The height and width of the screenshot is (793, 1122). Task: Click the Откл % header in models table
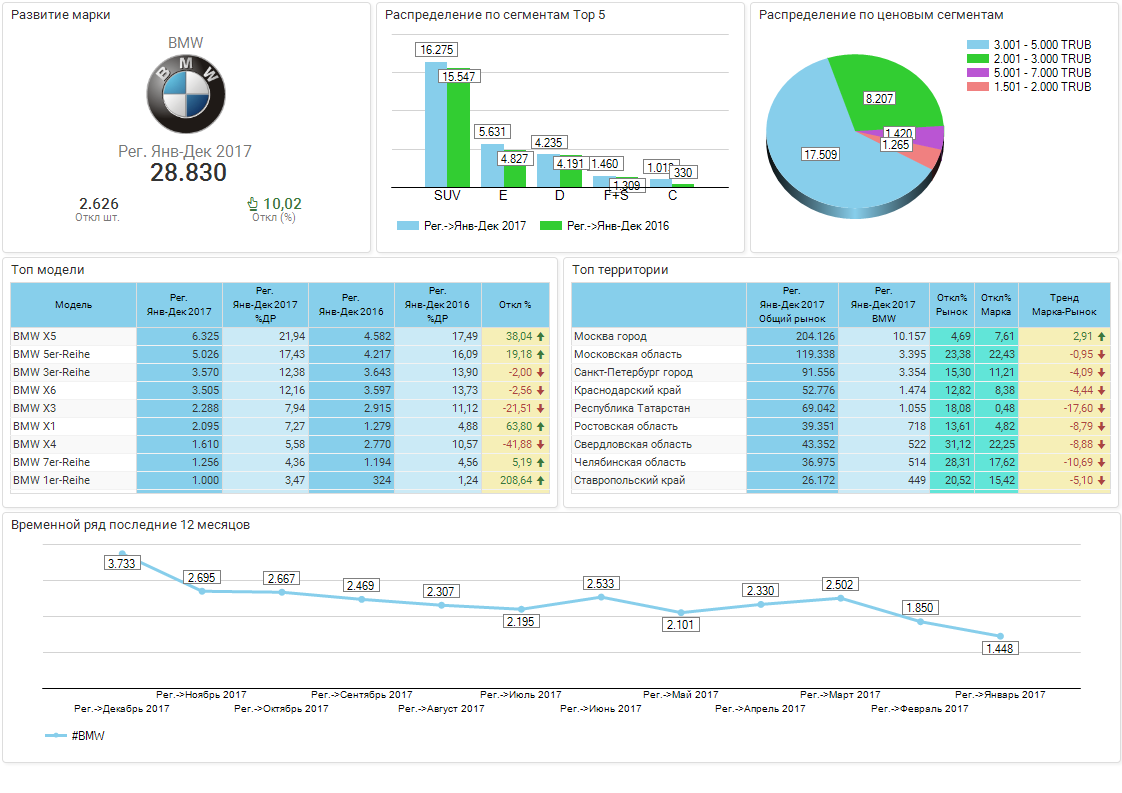tap(515, 305)
